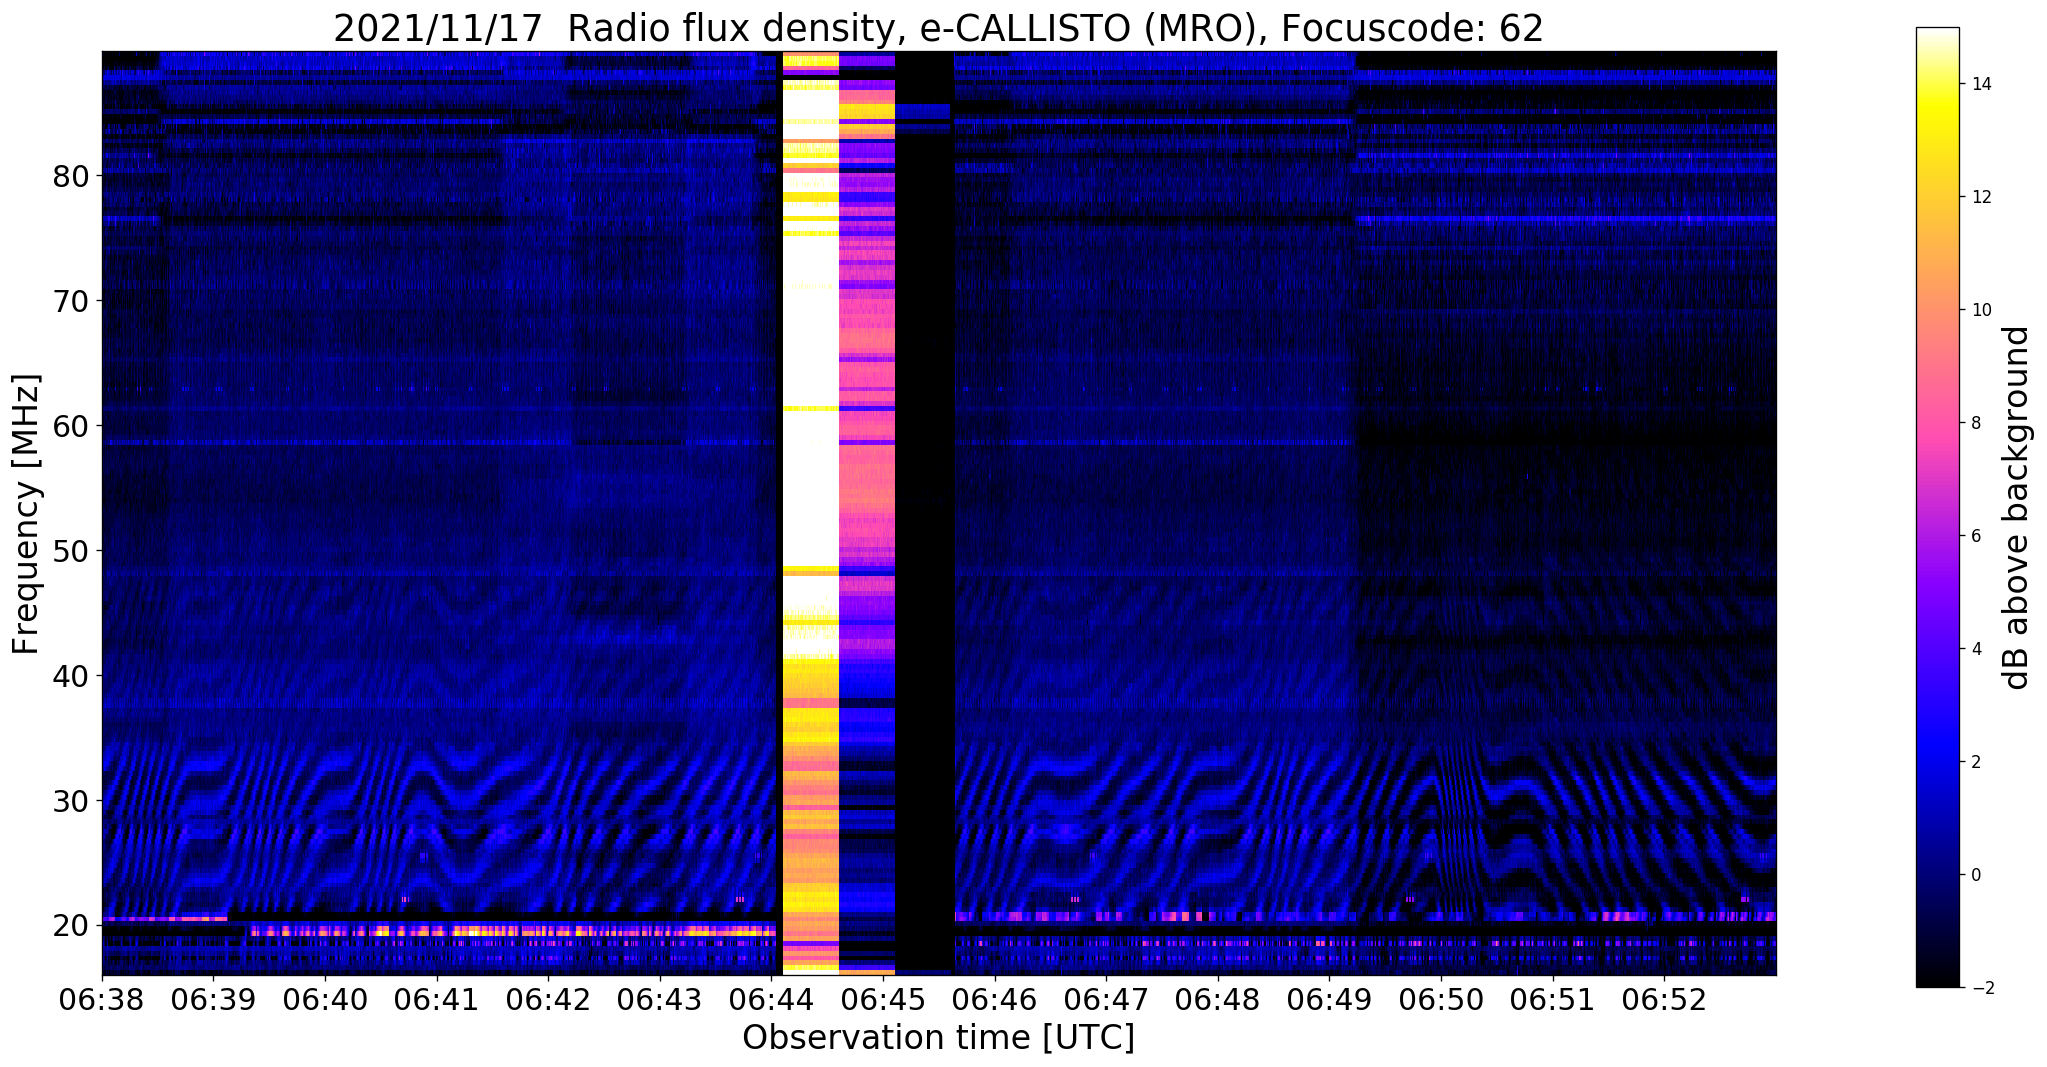Click the 'Observation time [UTC]' x-axis label
The height and width of the screenshot is (1067, 2047).
(938, 1038)
